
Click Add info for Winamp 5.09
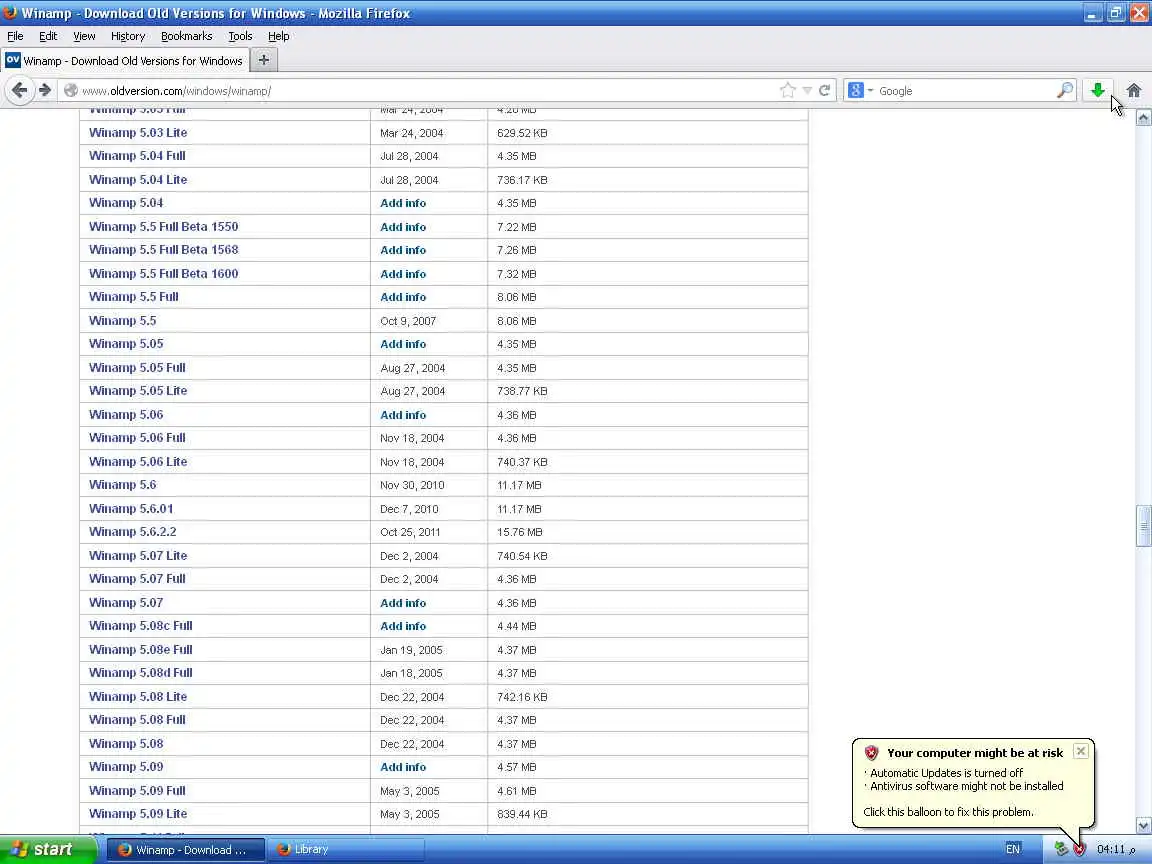[403, 766]
